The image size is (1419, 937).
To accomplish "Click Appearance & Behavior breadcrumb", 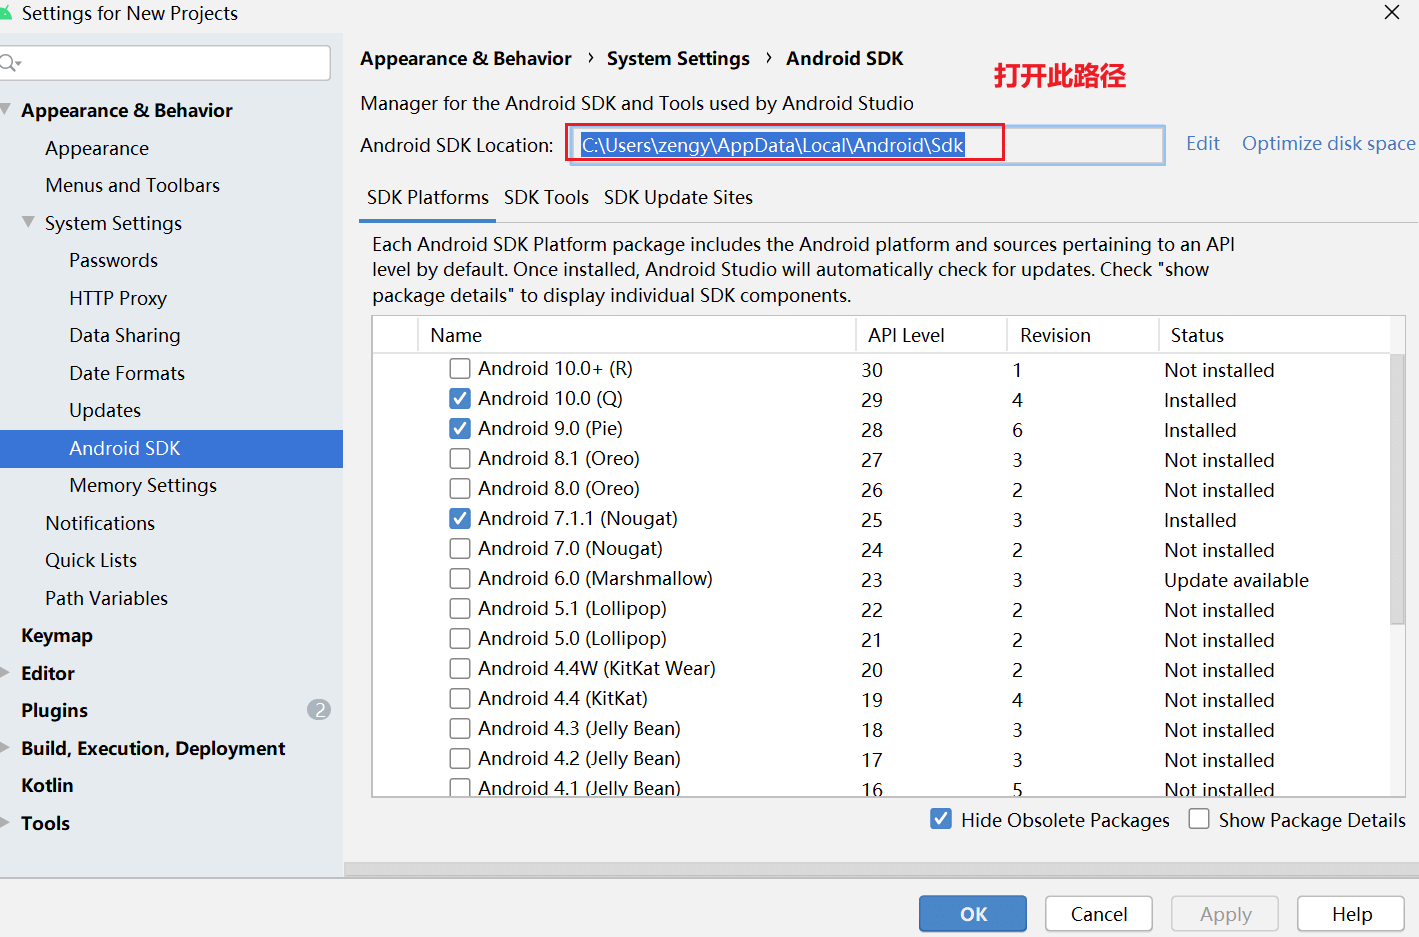I will pos(466,59).
